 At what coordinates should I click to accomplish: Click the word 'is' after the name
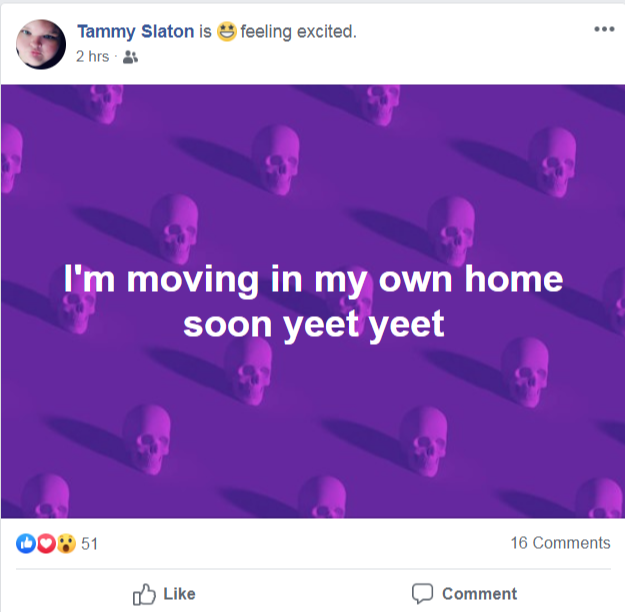click(205, 31)
